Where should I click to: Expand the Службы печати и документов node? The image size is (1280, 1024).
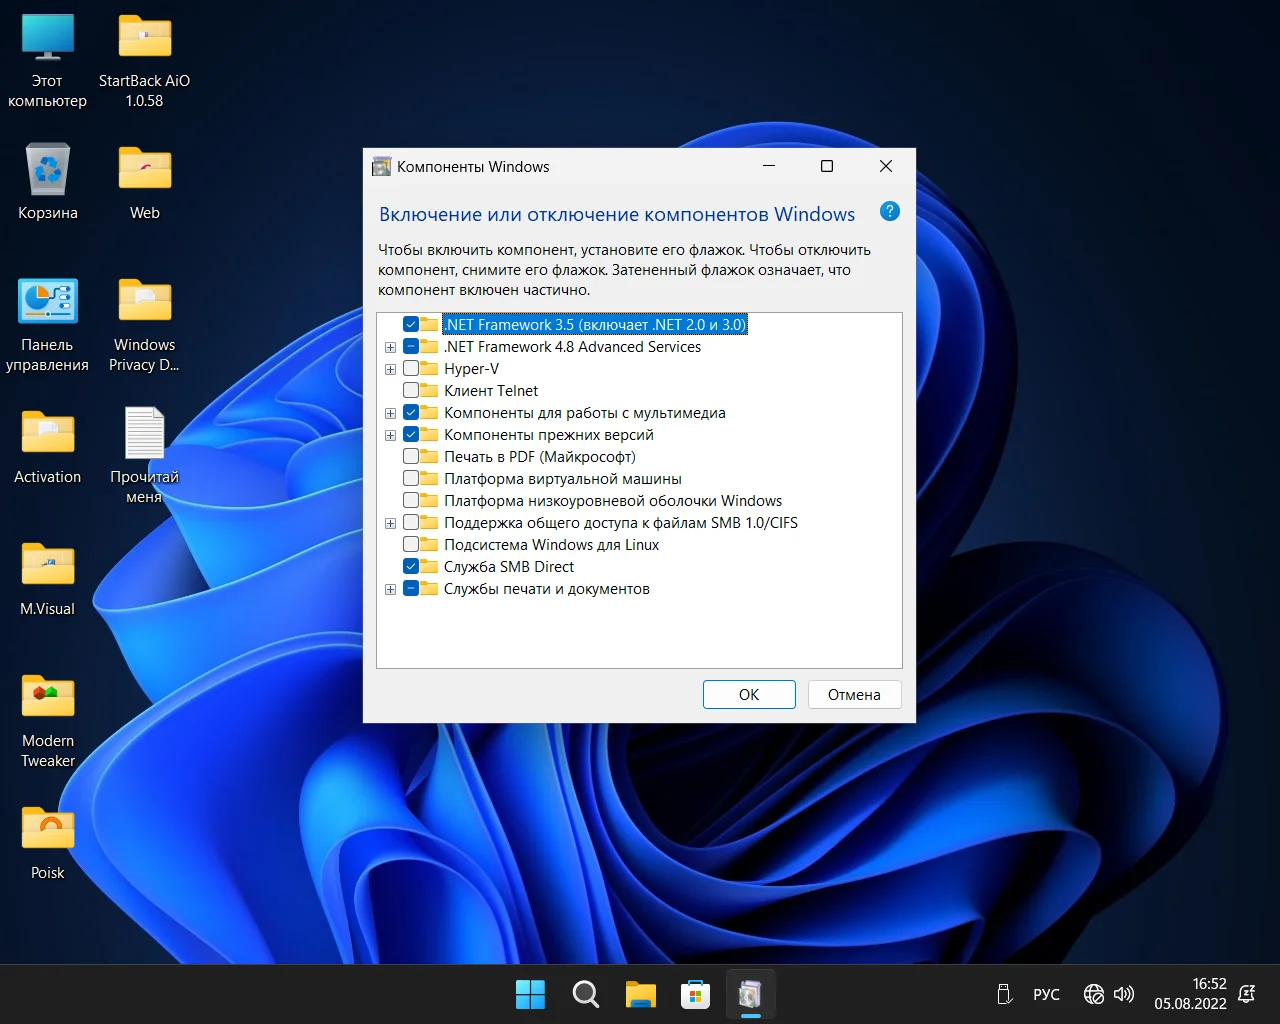pos(390,589)
